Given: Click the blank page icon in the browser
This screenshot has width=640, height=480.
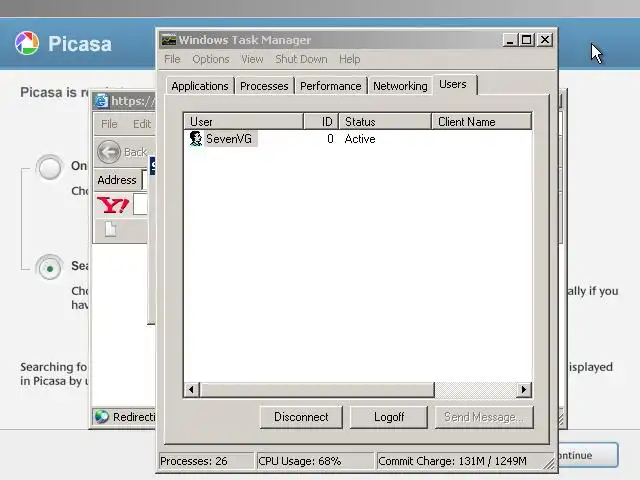Looking at the screenshot, I should tap(110, 229).
